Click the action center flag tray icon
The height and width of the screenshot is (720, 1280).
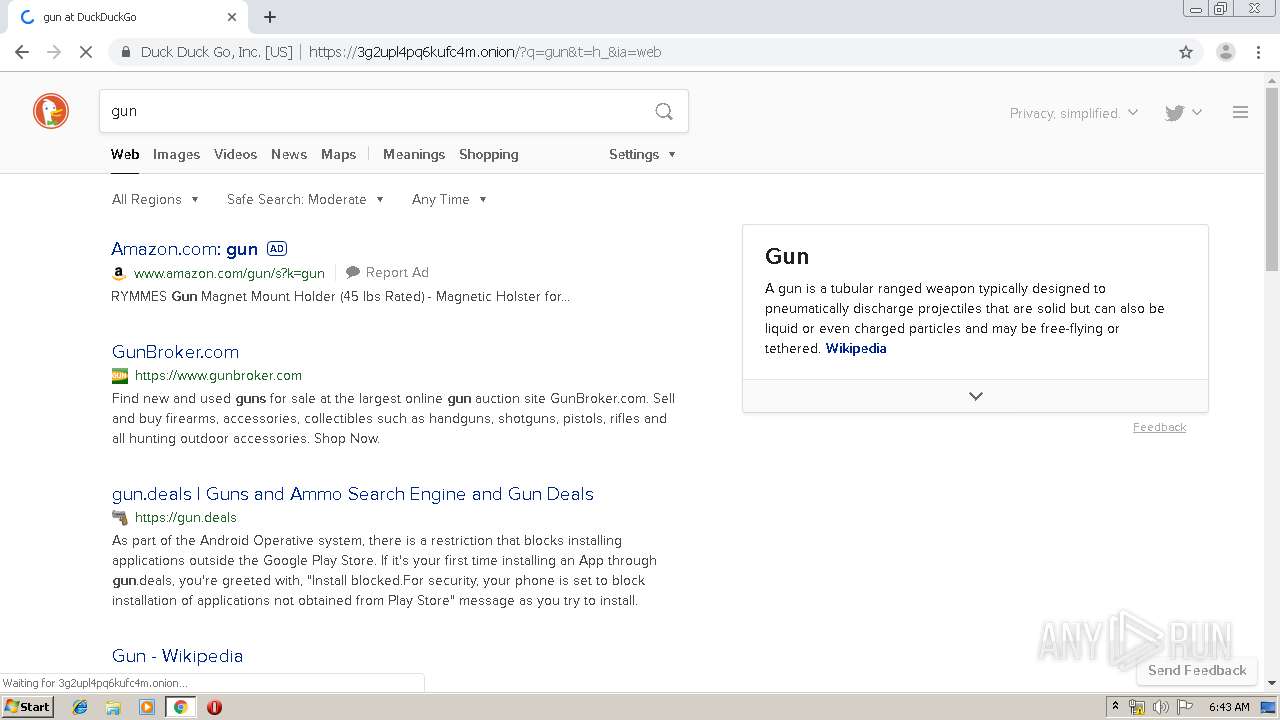(x=1185, y=707)
